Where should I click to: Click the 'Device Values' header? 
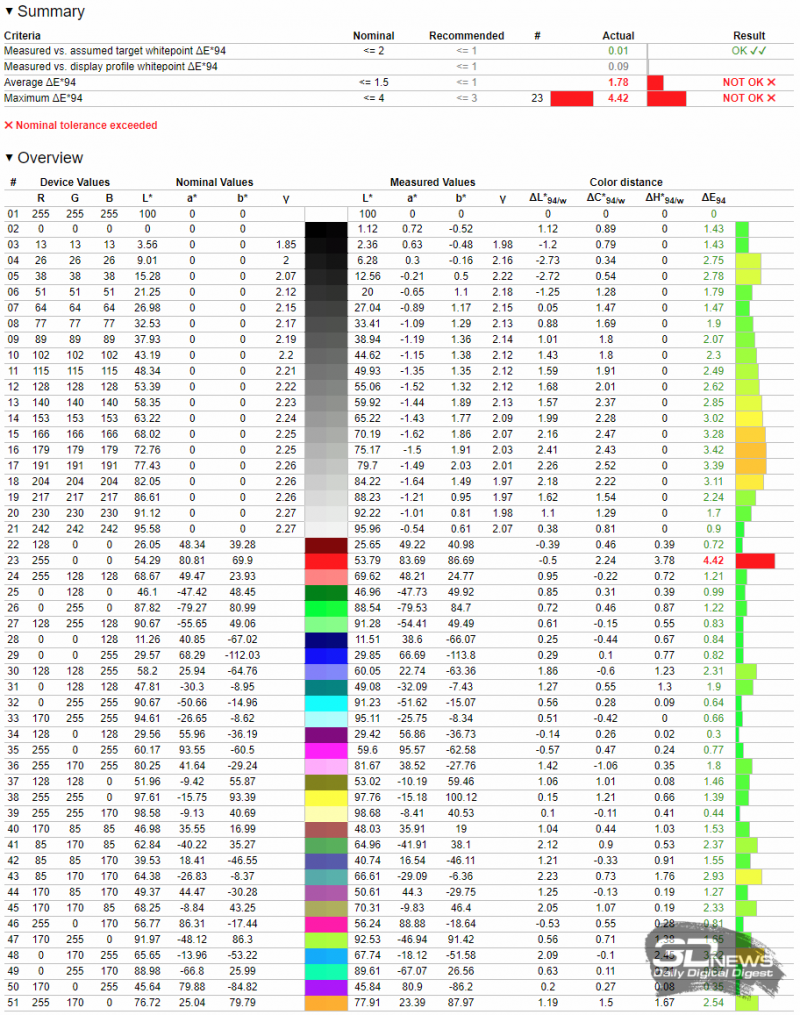(74, 183)
